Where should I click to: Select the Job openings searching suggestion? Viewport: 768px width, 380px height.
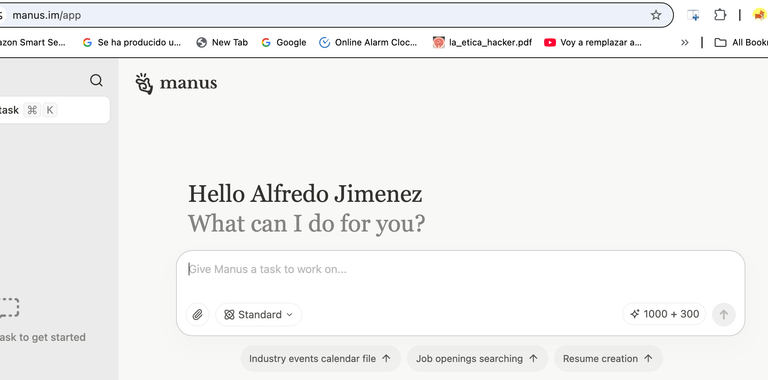tap(477, 358)
